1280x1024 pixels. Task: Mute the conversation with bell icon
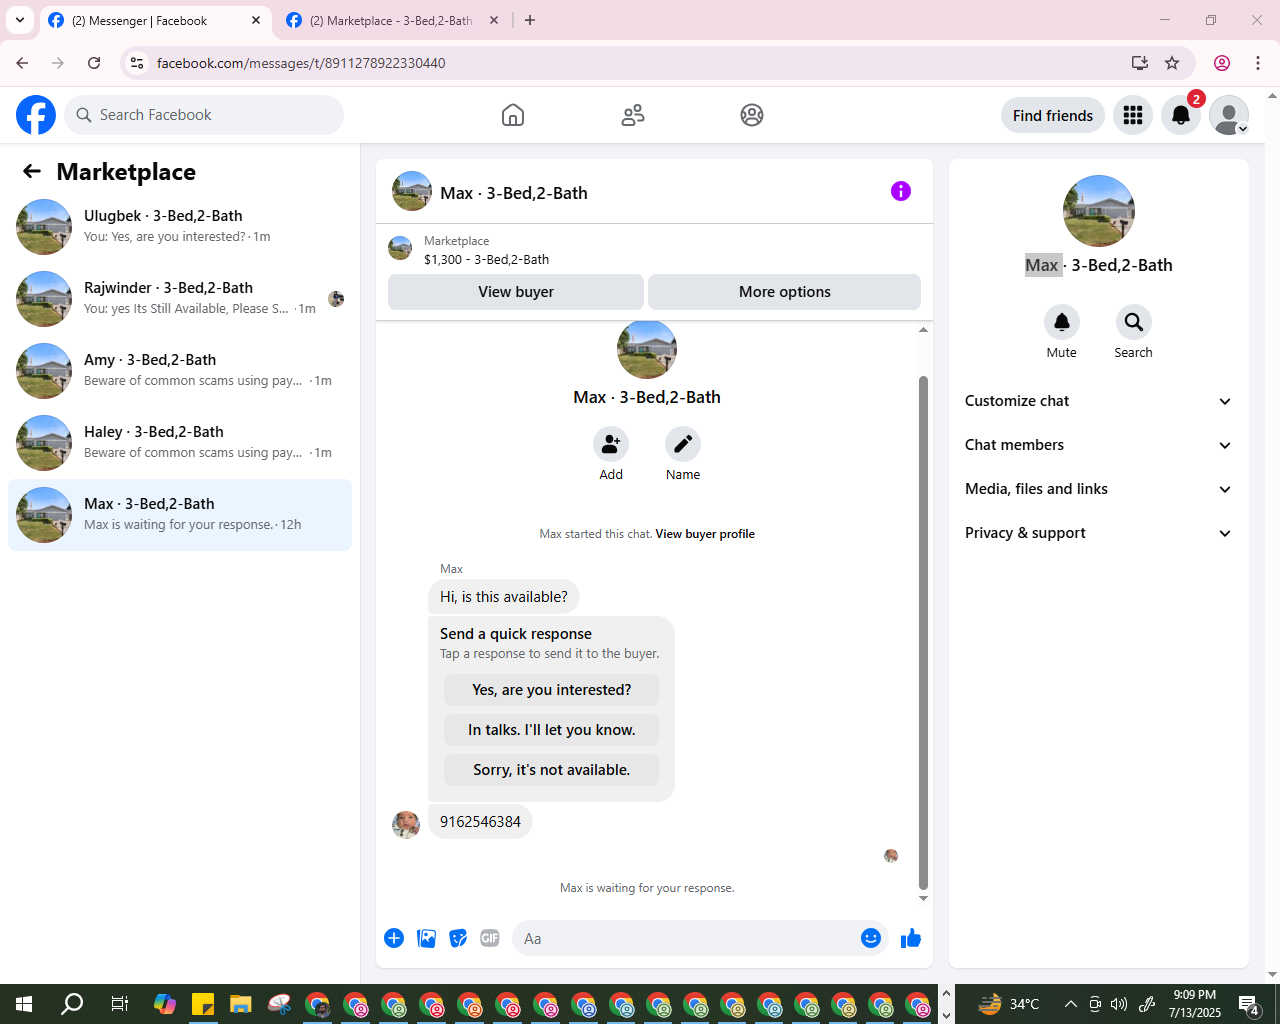1062,322
